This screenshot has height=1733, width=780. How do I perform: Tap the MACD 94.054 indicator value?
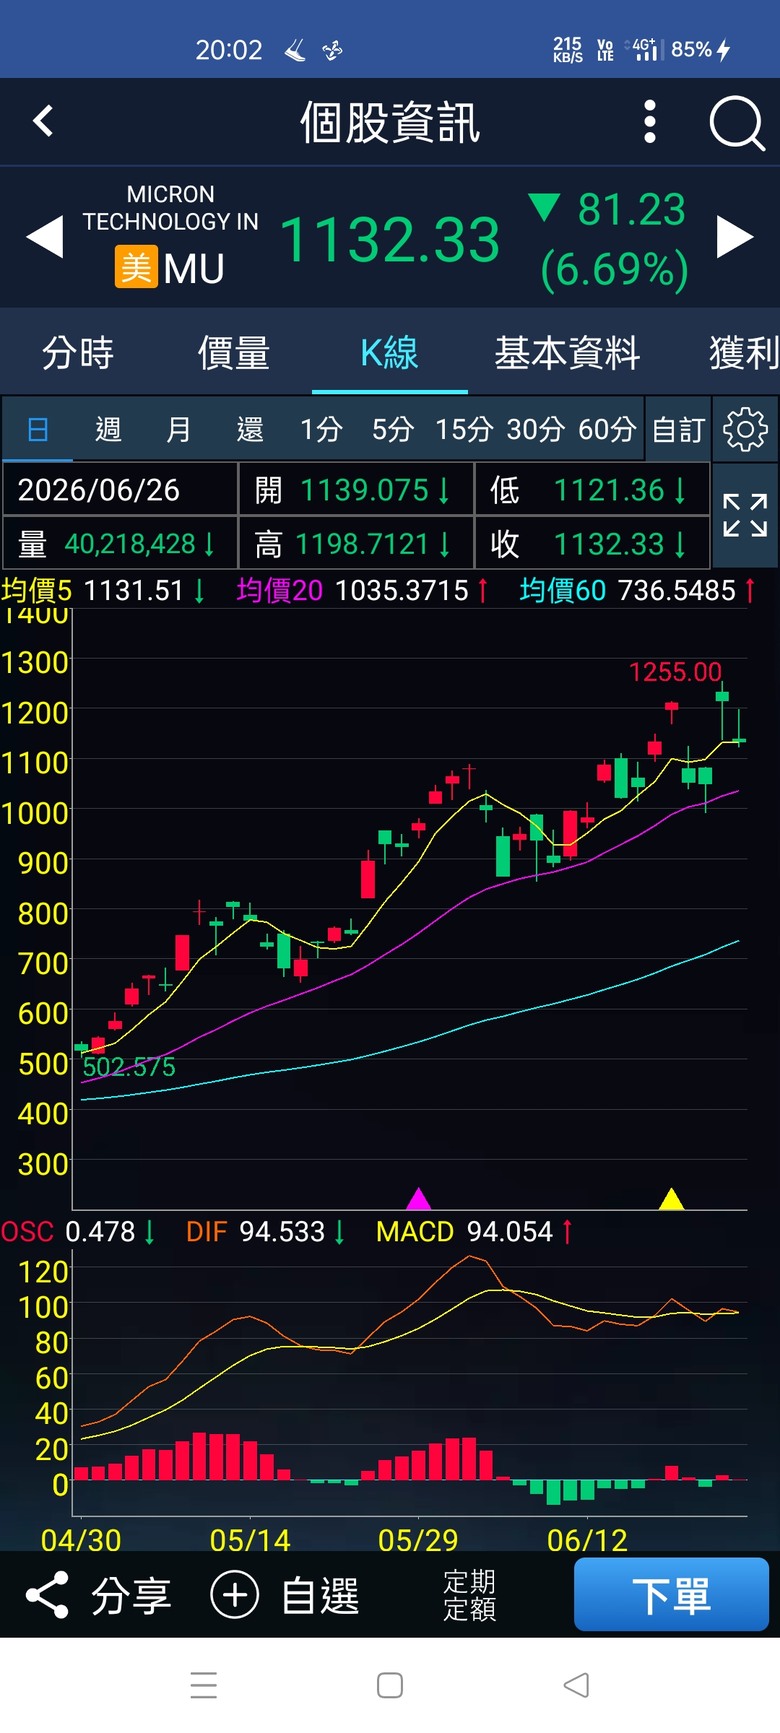click(475, 1232)
